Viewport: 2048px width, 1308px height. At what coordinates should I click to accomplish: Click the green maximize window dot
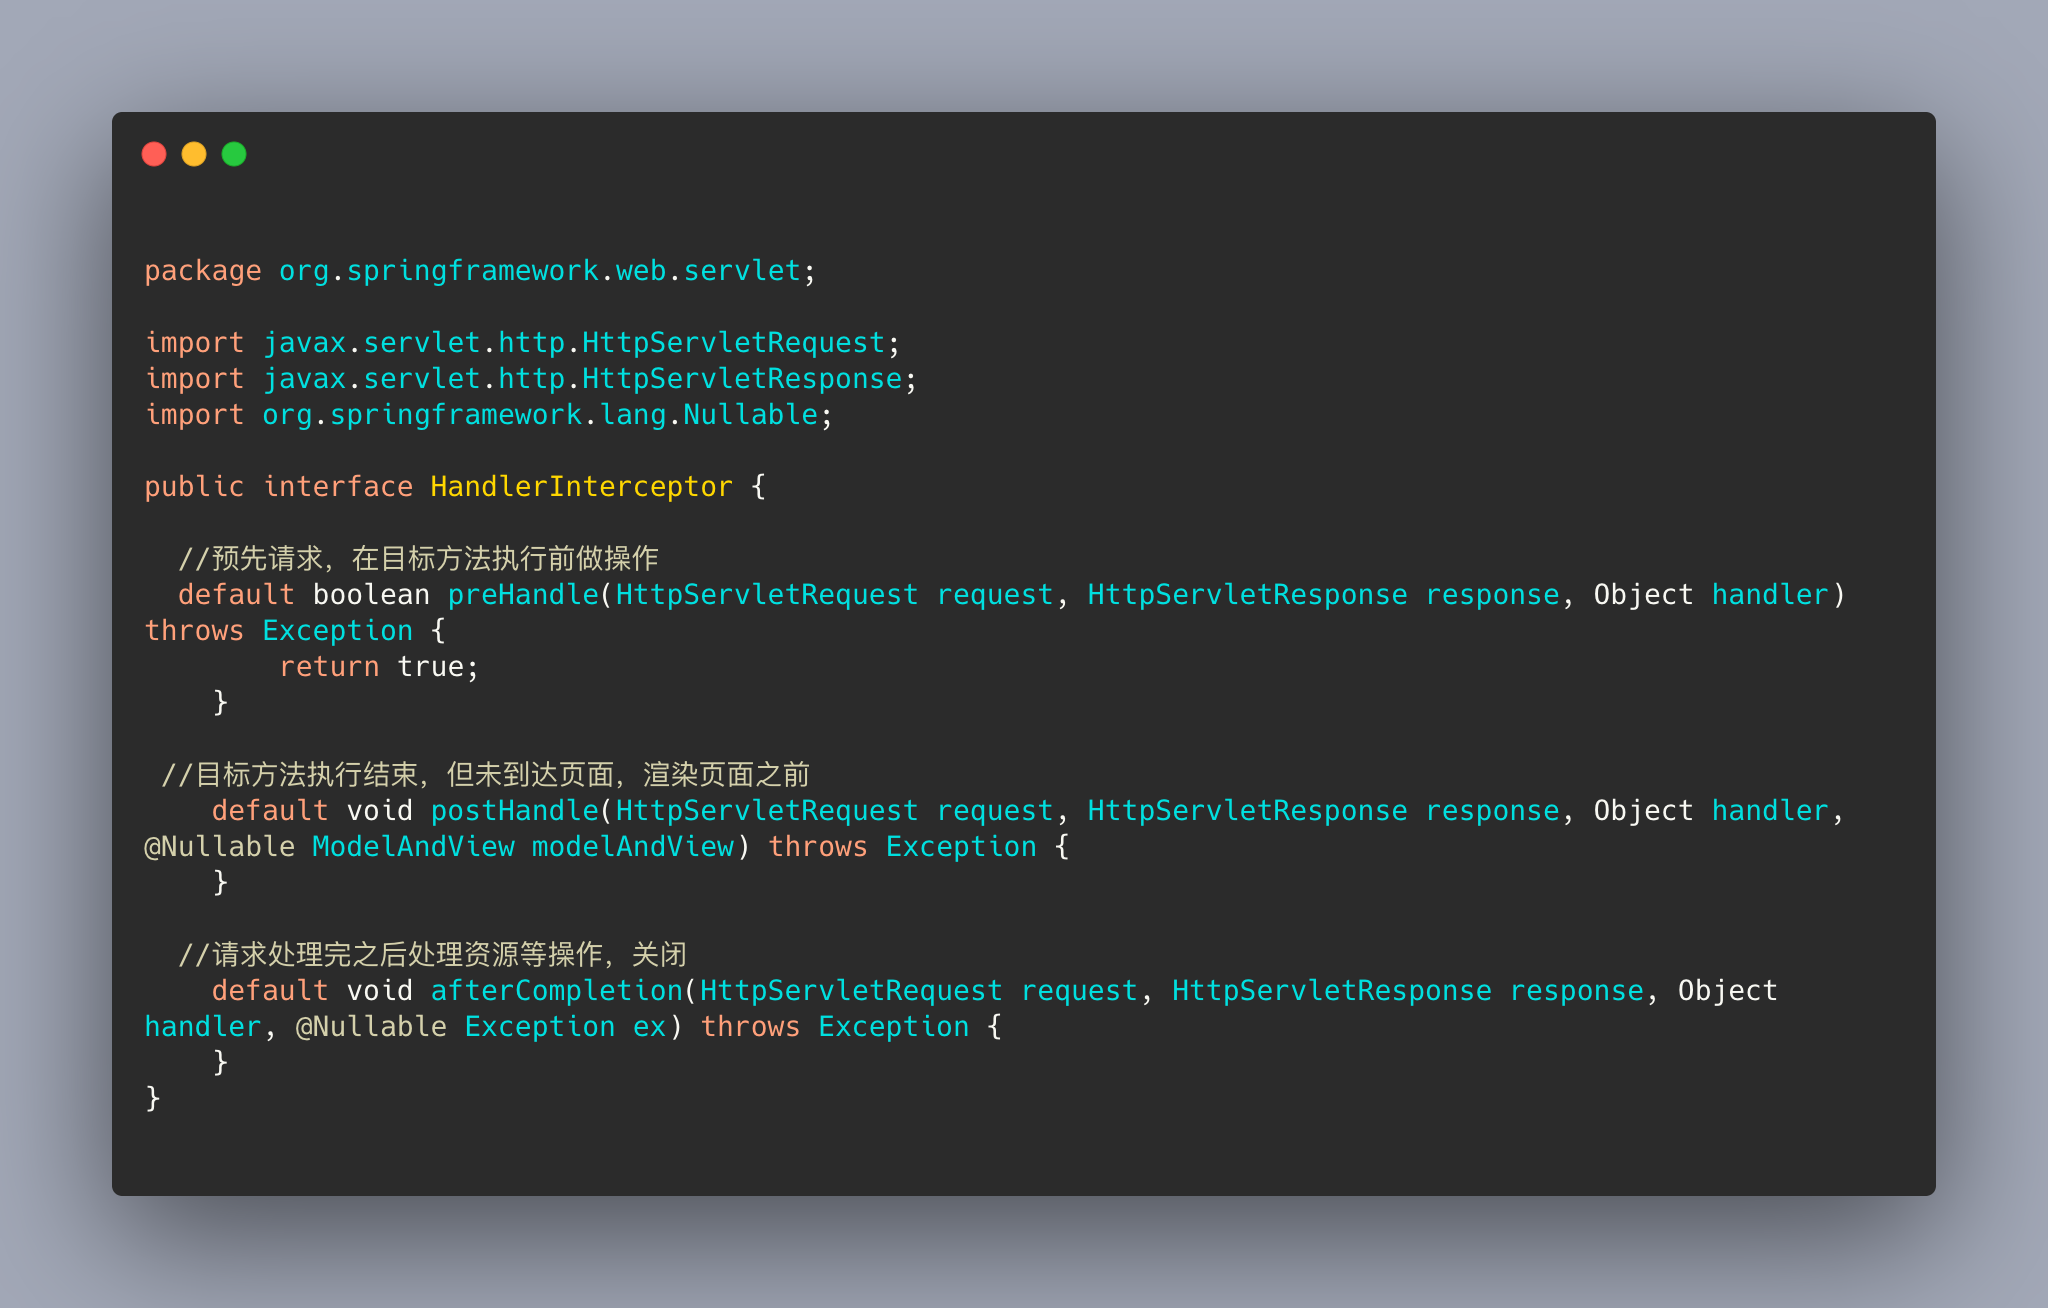[234, 154]
